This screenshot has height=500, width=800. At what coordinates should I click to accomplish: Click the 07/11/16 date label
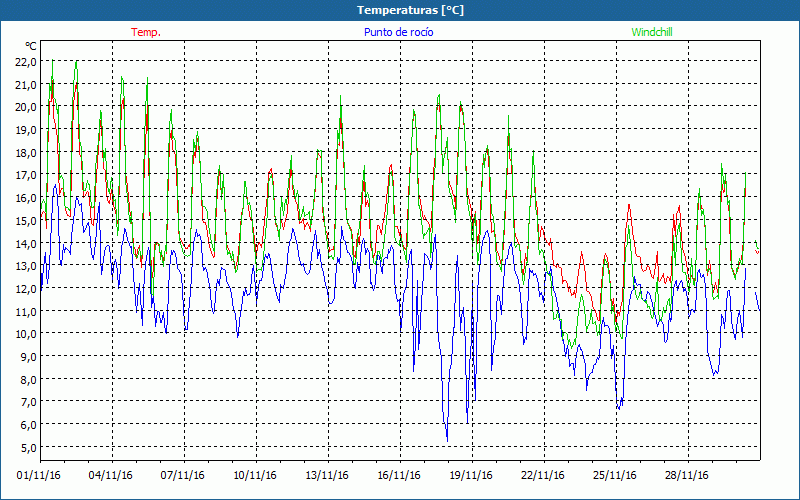tap(183, 476)
